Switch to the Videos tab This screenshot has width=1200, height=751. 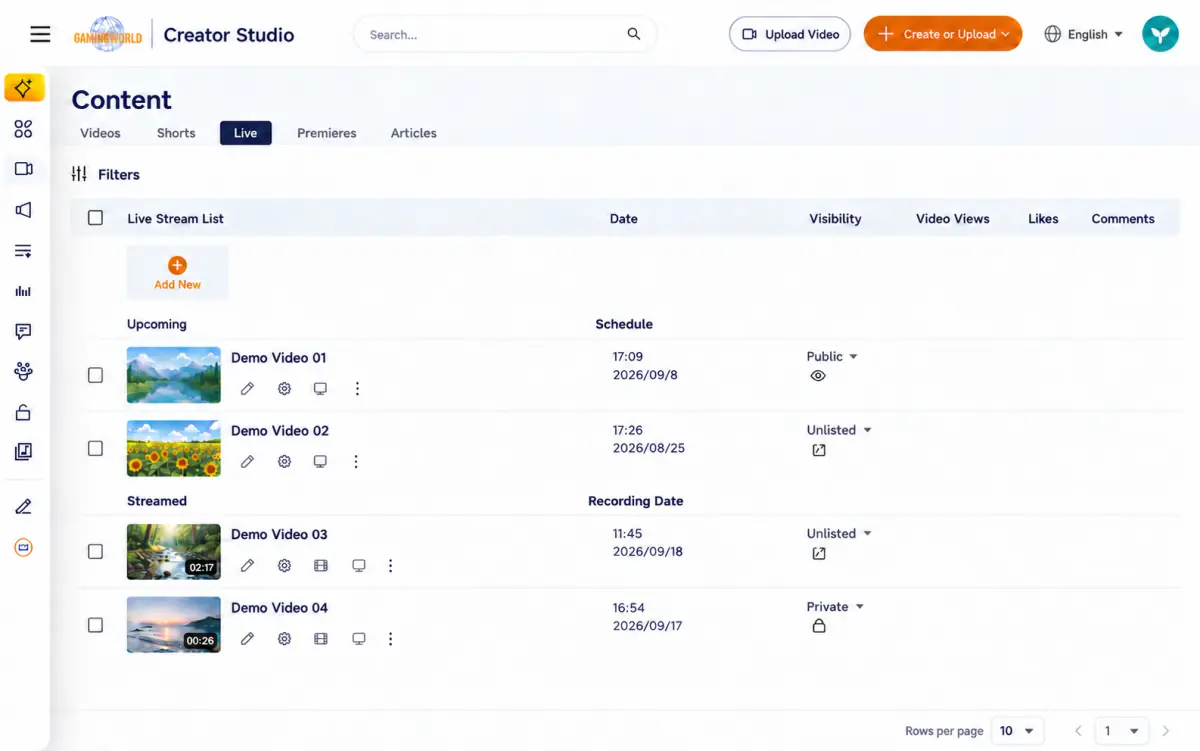(100, 133)
